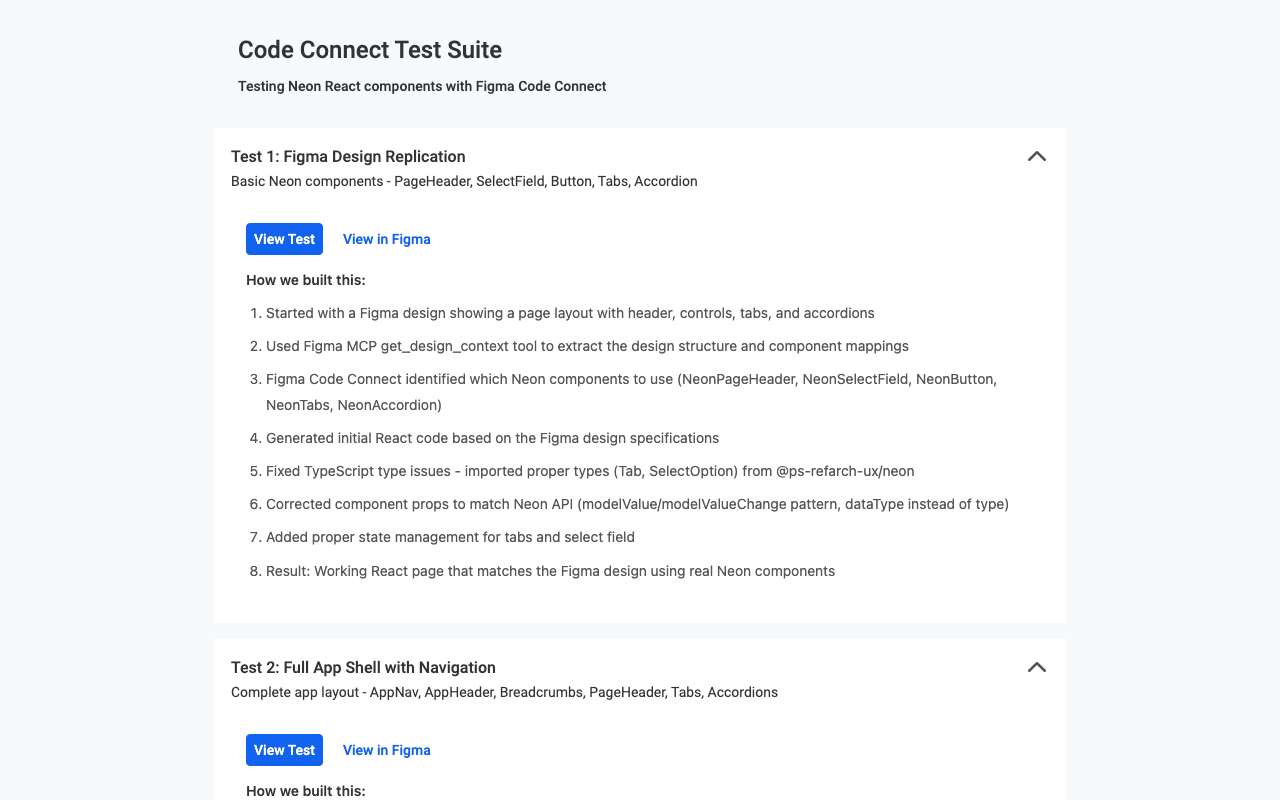Click step 5 referencing @ps-refarch-ux/neon
1280x800 pixels.
coord(590,471)
